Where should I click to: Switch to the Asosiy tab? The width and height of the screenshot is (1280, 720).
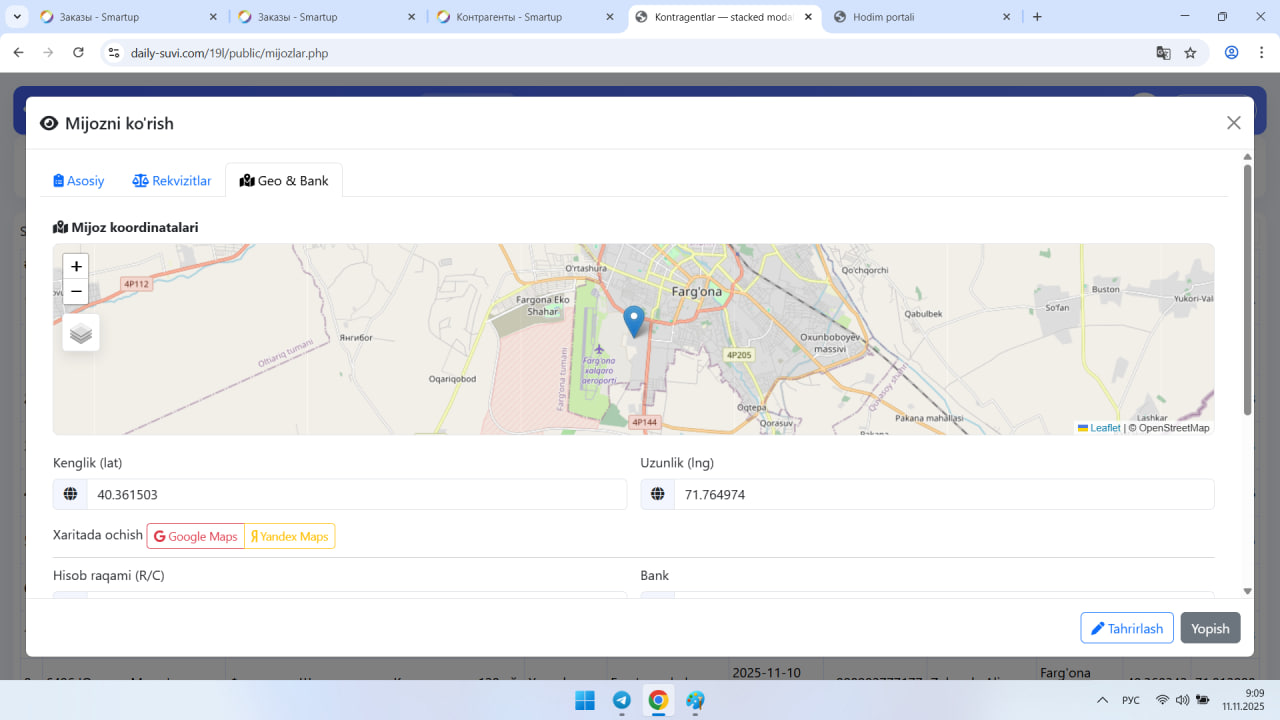click(x=79, y=181)
